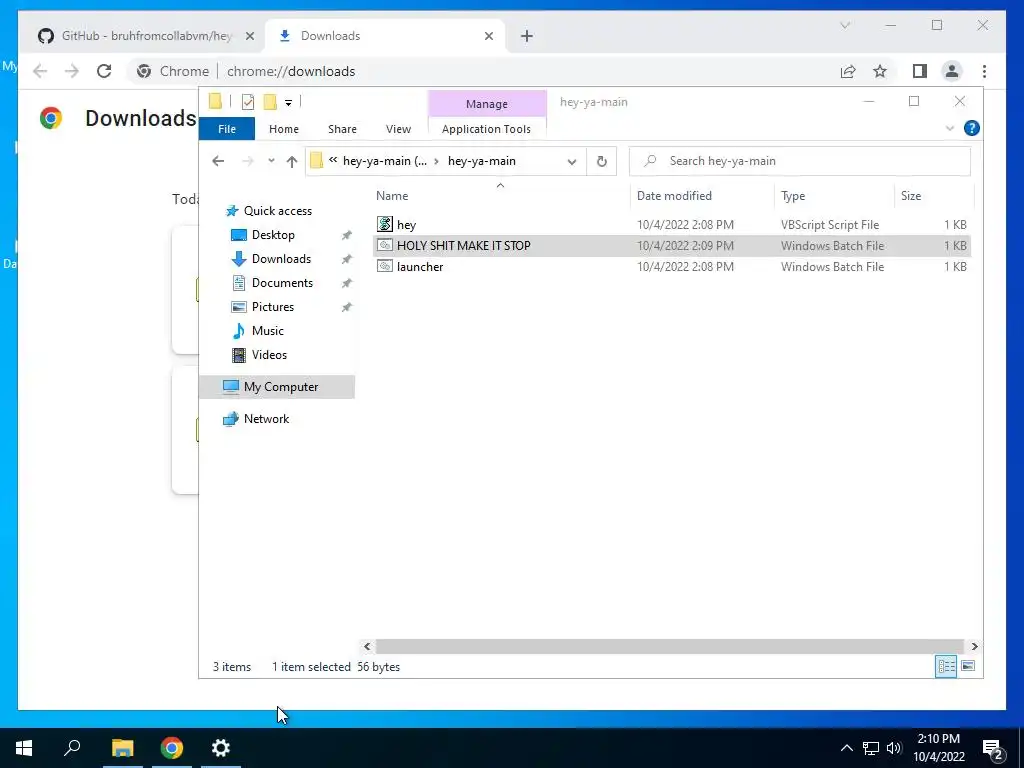Open Settings from the taskbar
The width and height of the screenshot is (1024, 768).
(x=221, y=748)
